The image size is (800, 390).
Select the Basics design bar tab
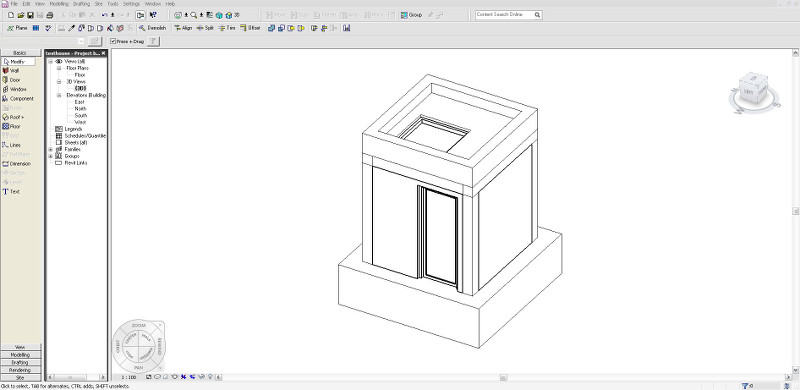point(20,53)
